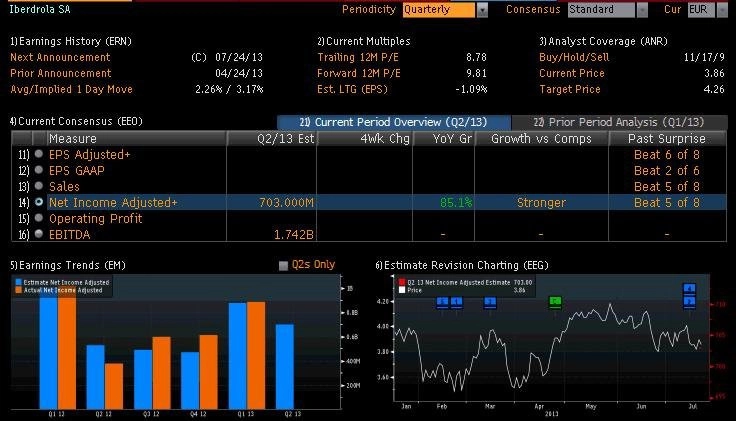
Task: Click the EPS Adjusted+ measure name
Action: click(90, 154)
